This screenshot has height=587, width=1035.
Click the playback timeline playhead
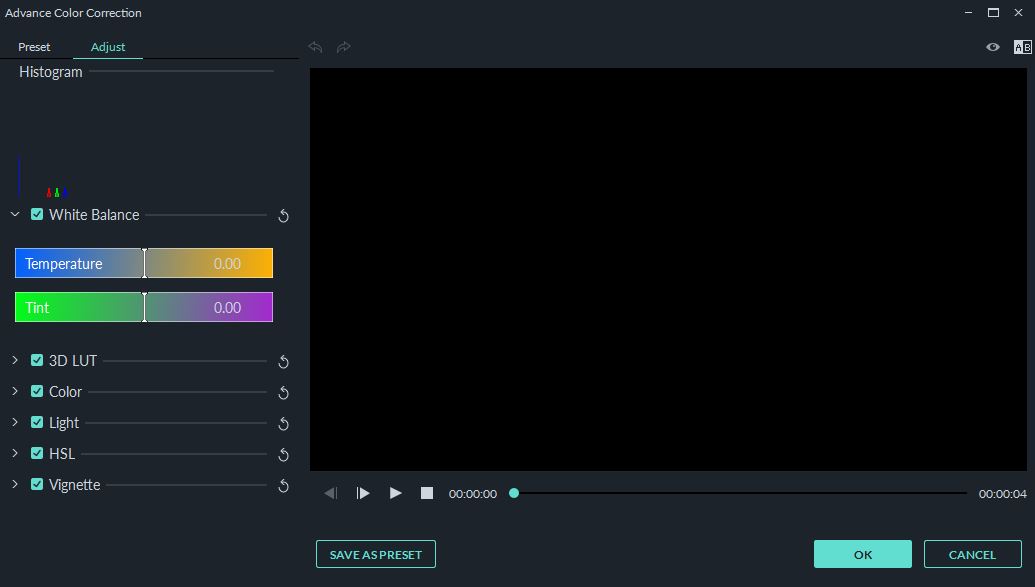[x=514, y=493]
